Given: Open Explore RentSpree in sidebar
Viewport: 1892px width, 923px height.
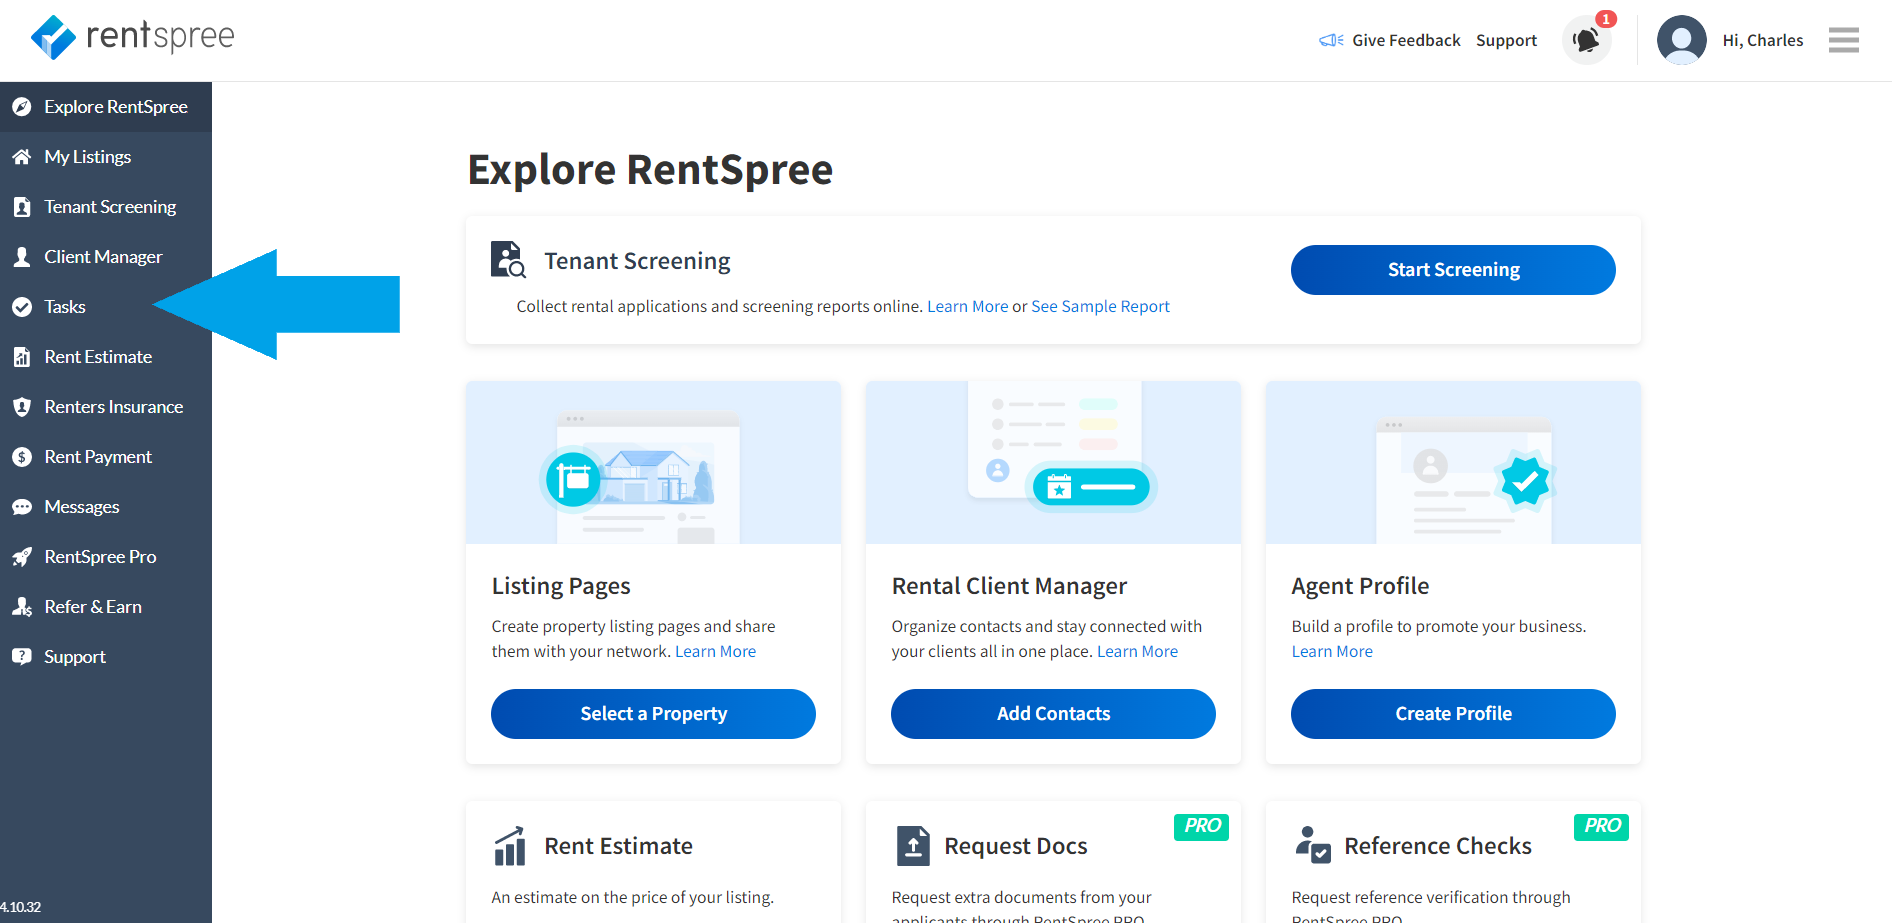Looking at the screenshot, I should [106, 107].
